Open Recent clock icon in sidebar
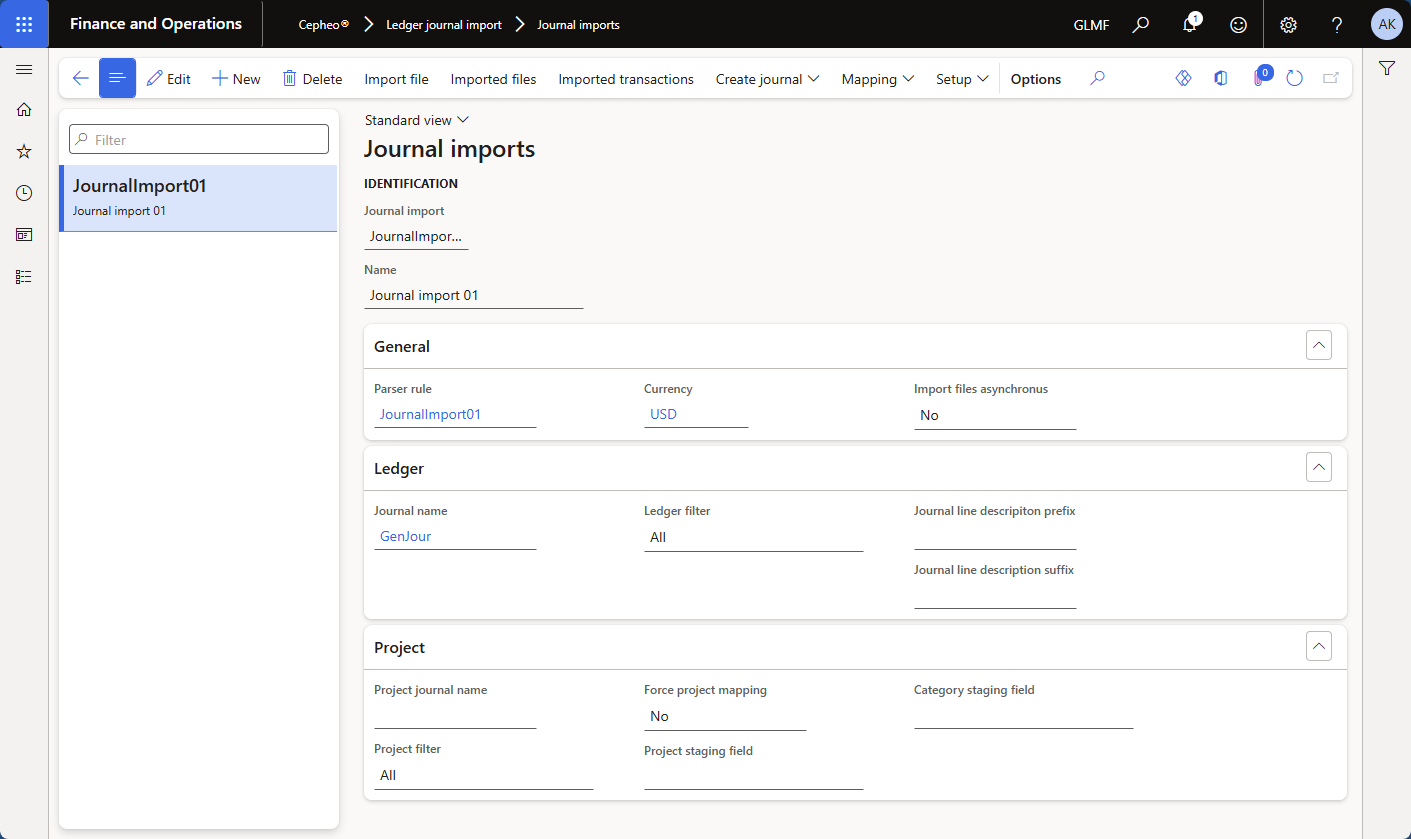This screenshot has height=839, width=1411. [x=24, y=193]
